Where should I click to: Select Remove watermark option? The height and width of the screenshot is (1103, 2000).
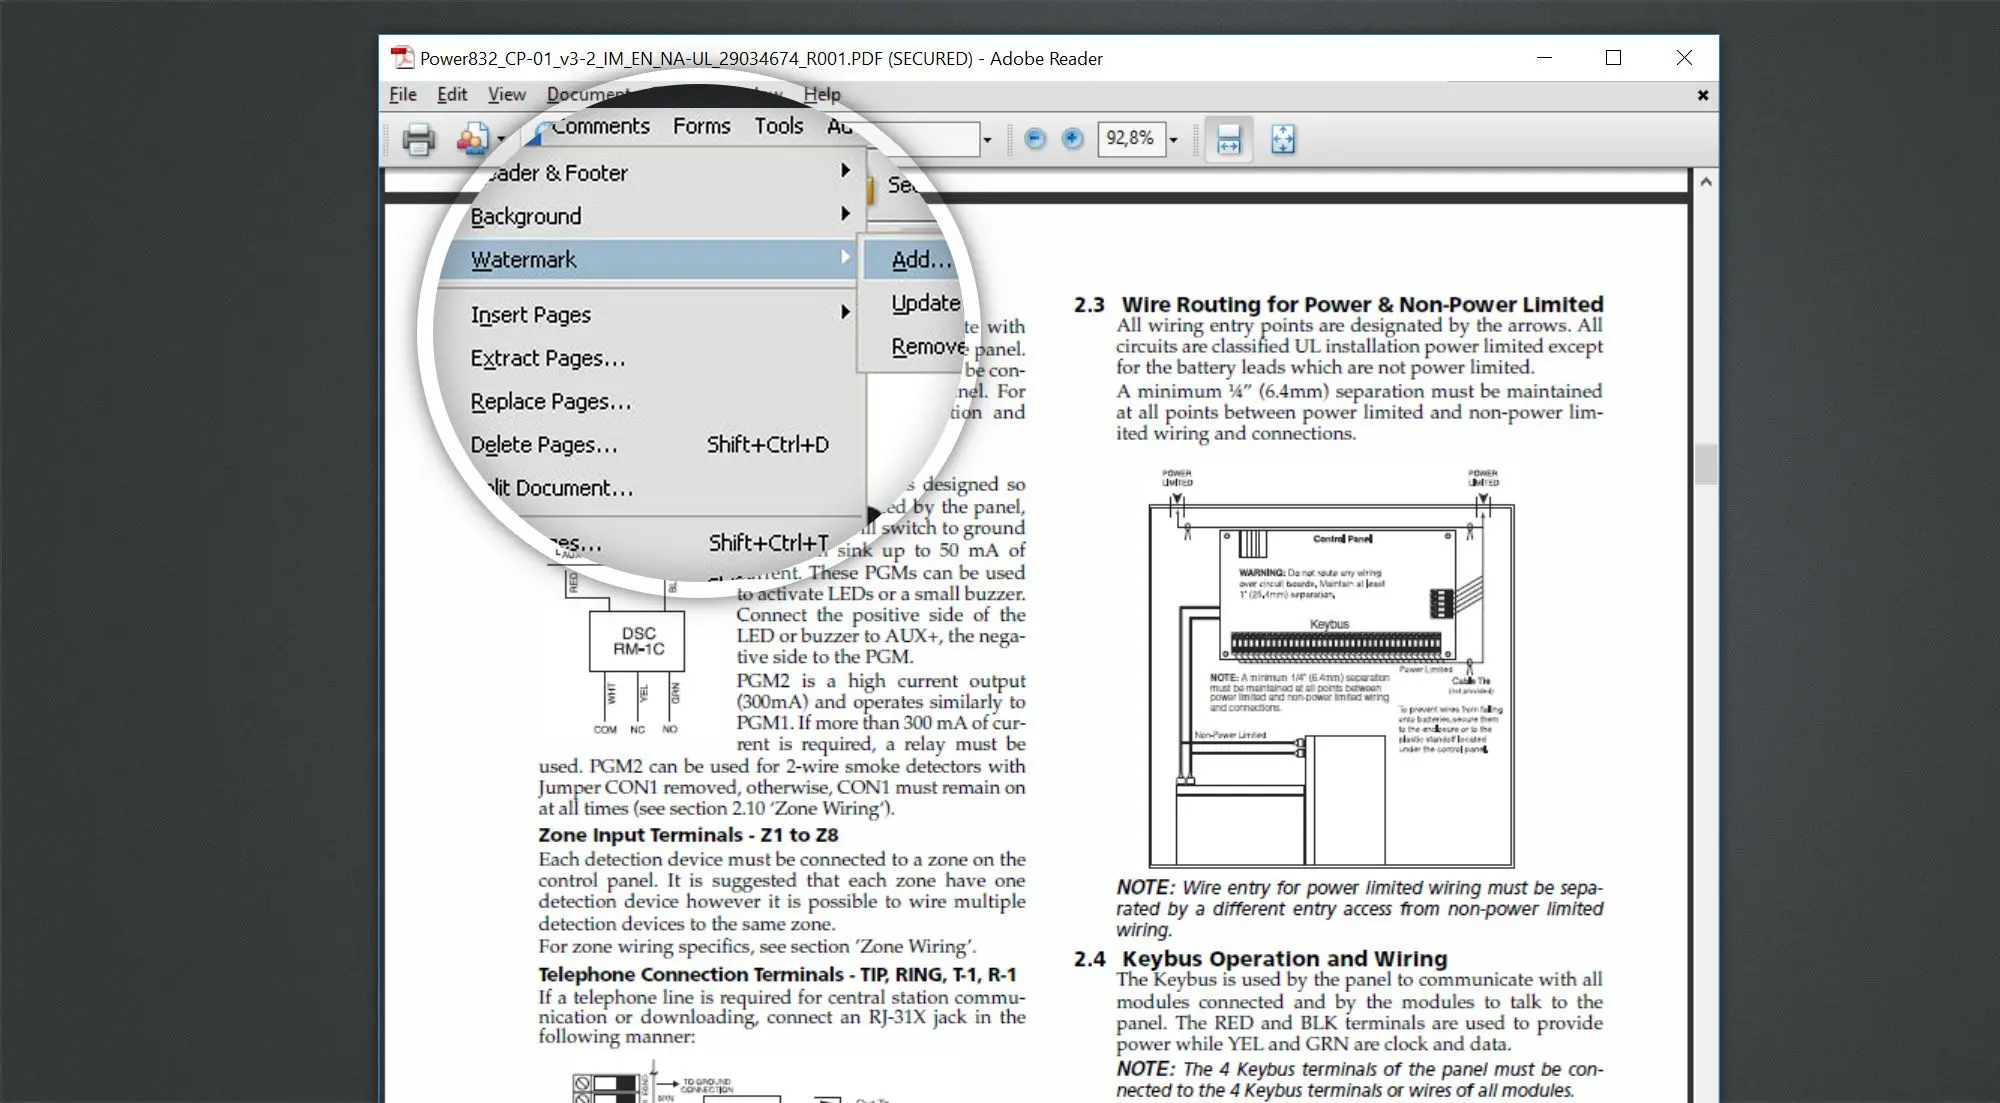point(929,346)
